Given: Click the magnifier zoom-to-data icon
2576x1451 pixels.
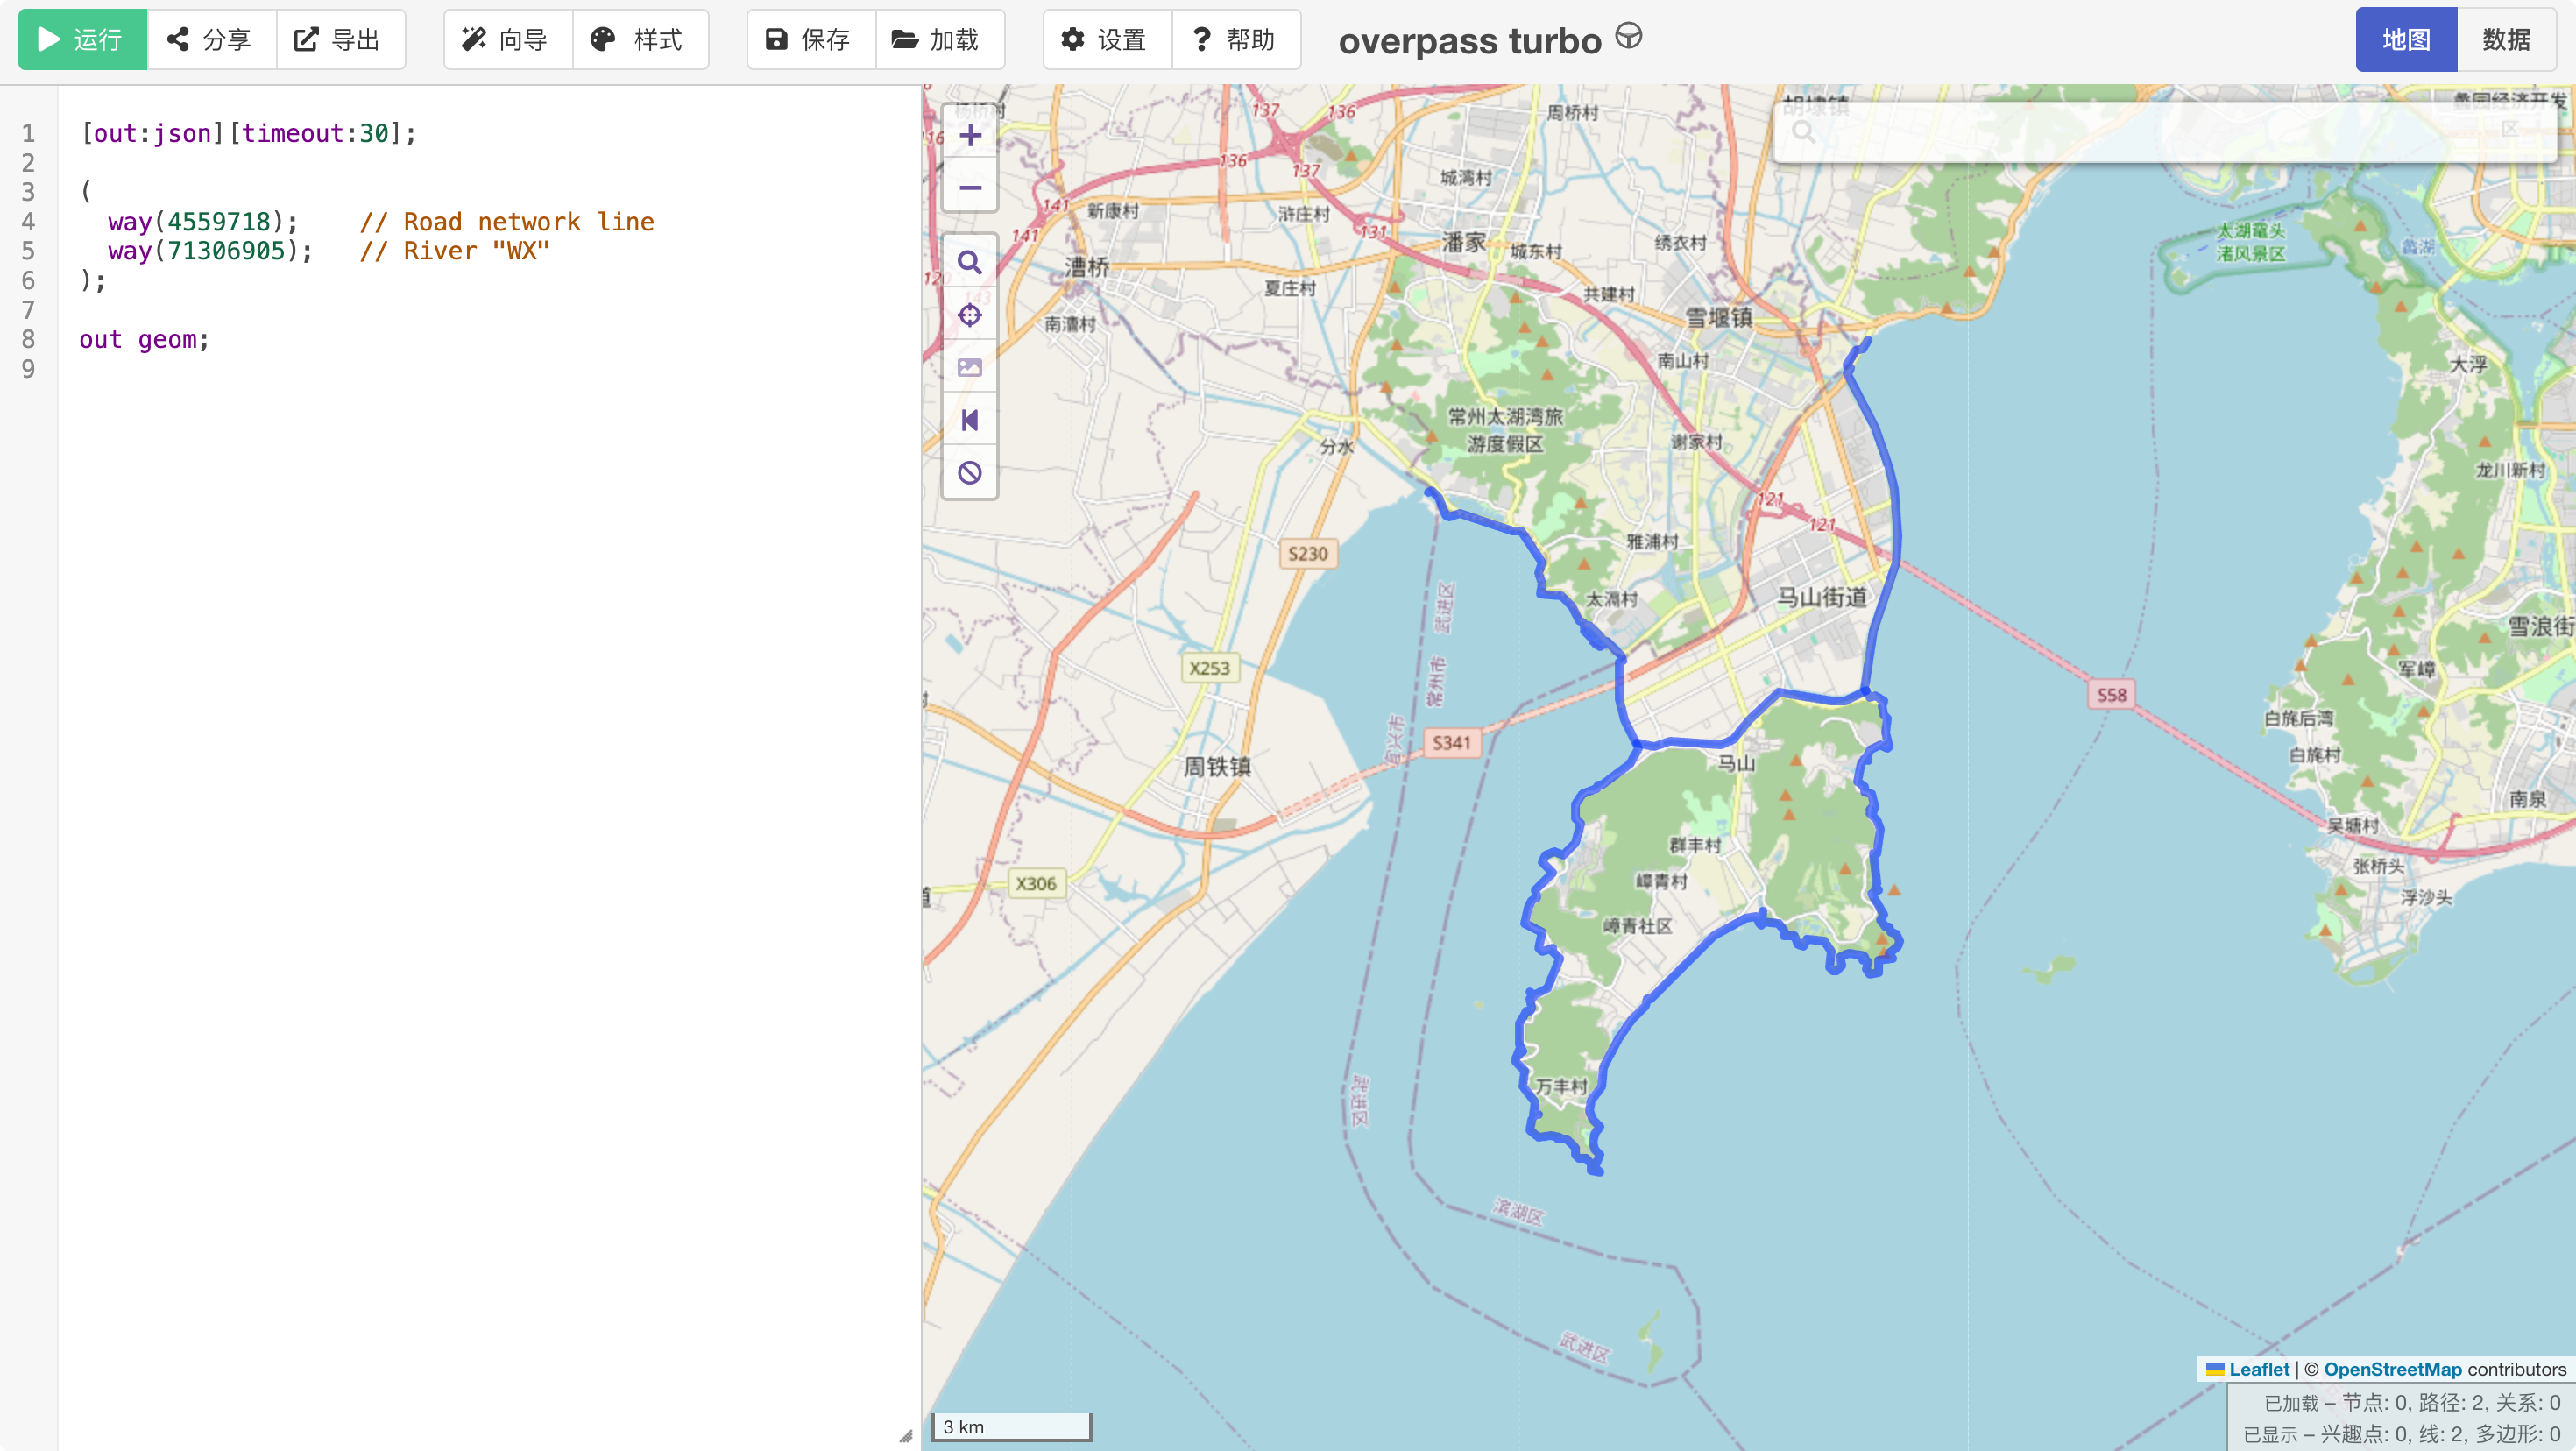Looking at the screenshot, I should [969, 263].
